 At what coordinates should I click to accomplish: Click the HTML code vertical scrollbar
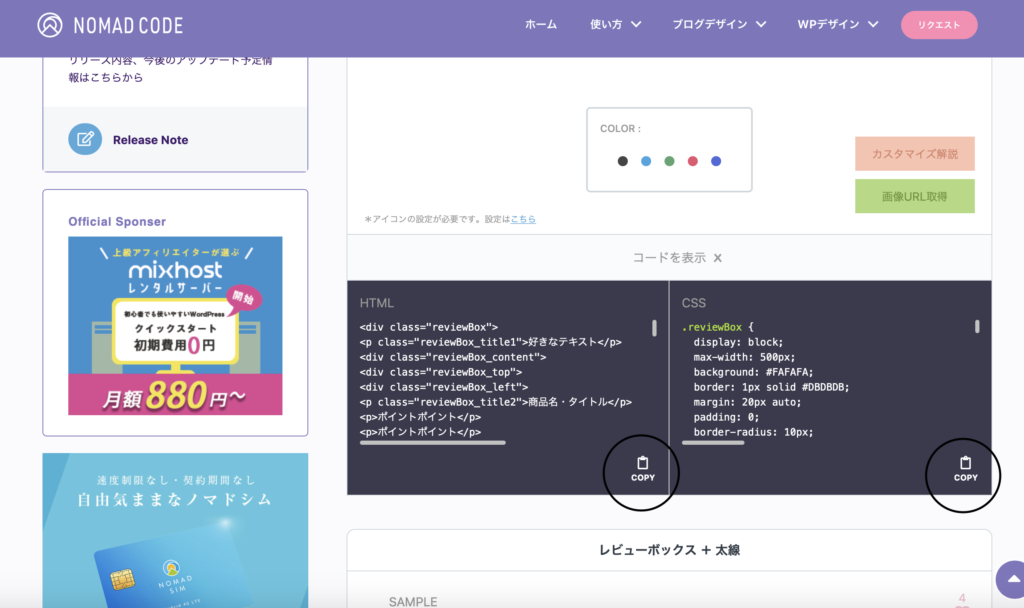coord(654,328)
